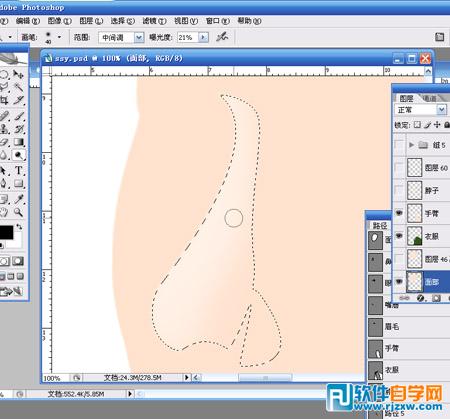Select the Type tool

[19, 170]
